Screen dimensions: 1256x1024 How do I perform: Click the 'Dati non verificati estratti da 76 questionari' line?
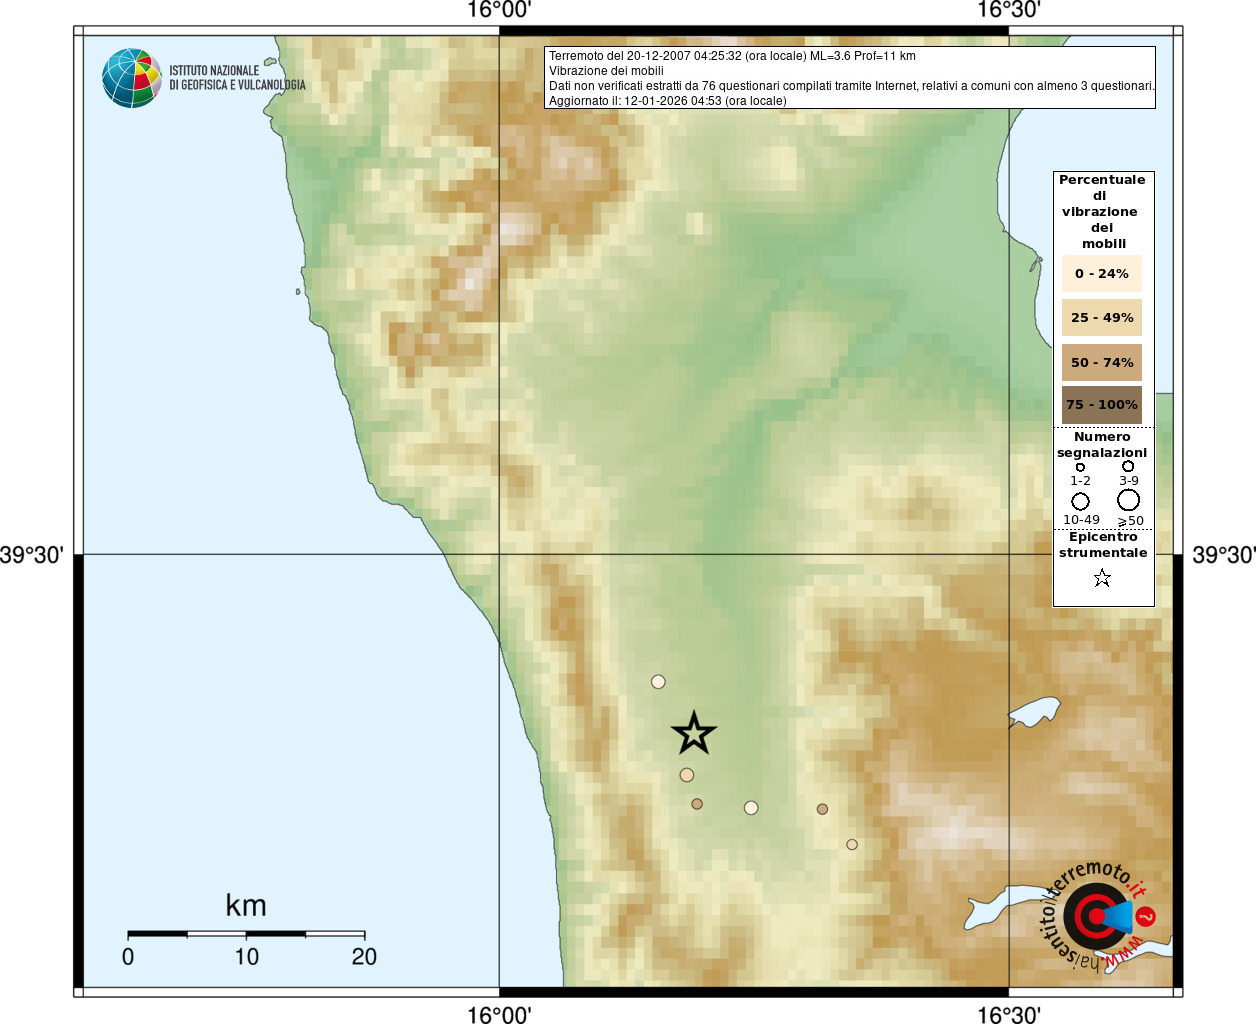point(852,86)
